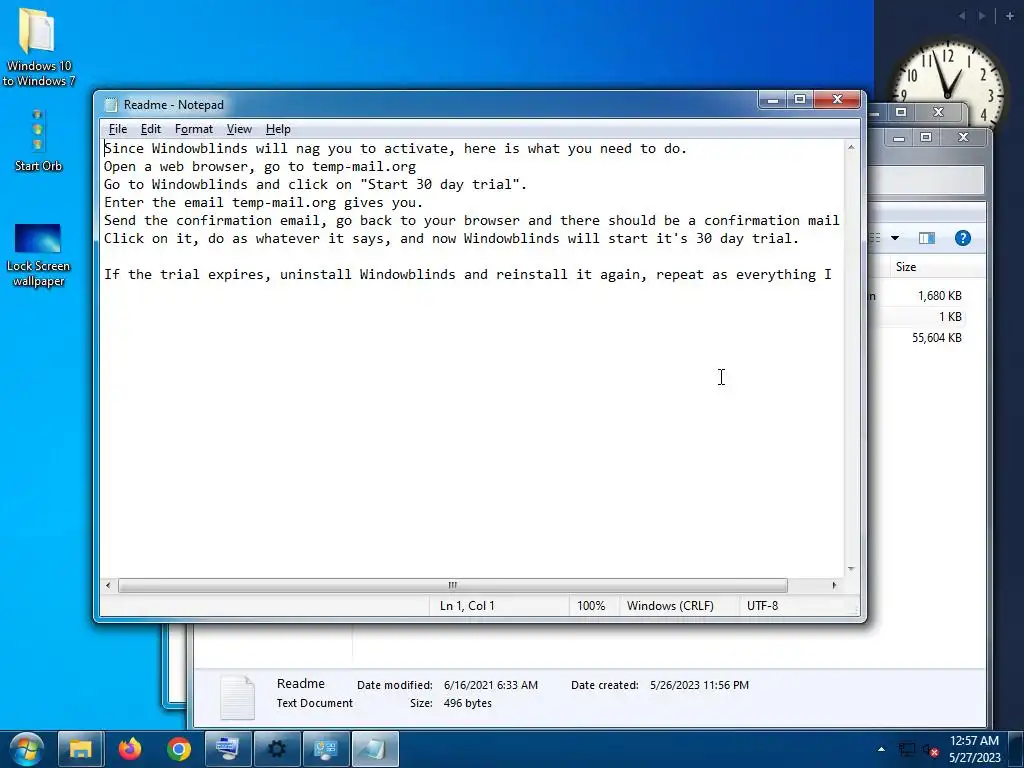Click the Notepad horizontal scrollbar thumb
Screen dimensions: 1024x768
pos(453,585)
